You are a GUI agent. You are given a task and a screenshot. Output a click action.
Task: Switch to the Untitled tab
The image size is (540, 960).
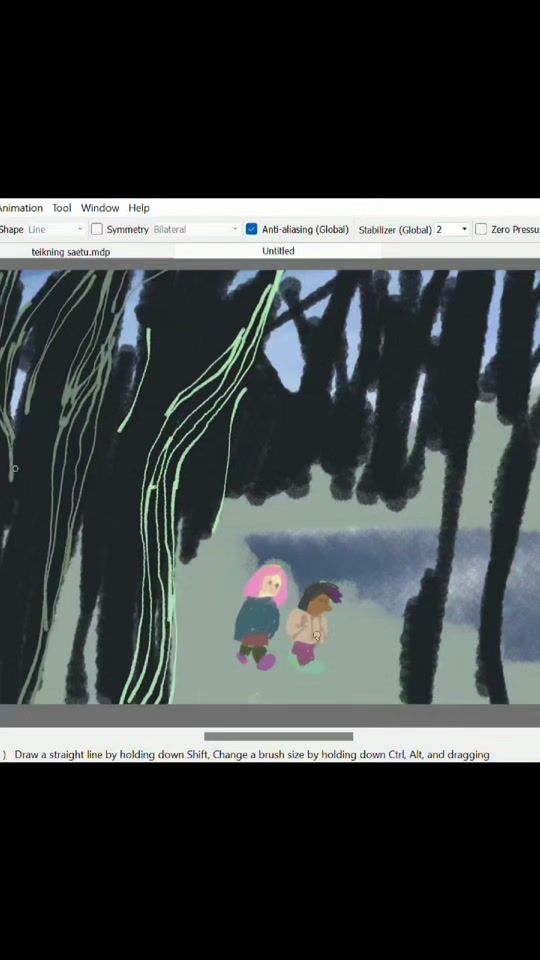tap(278, 251)
